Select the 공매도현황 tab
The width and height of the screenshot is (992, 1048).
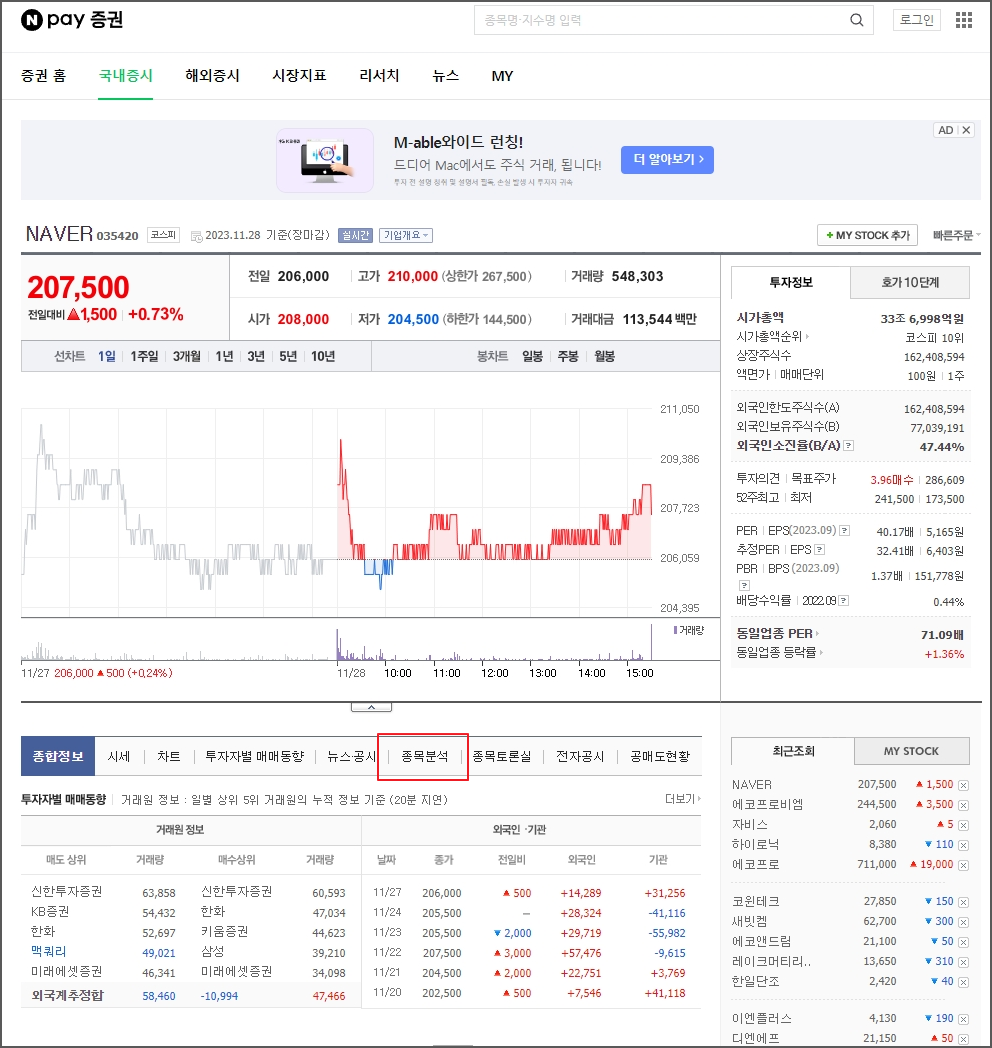(x=659, y=757)
